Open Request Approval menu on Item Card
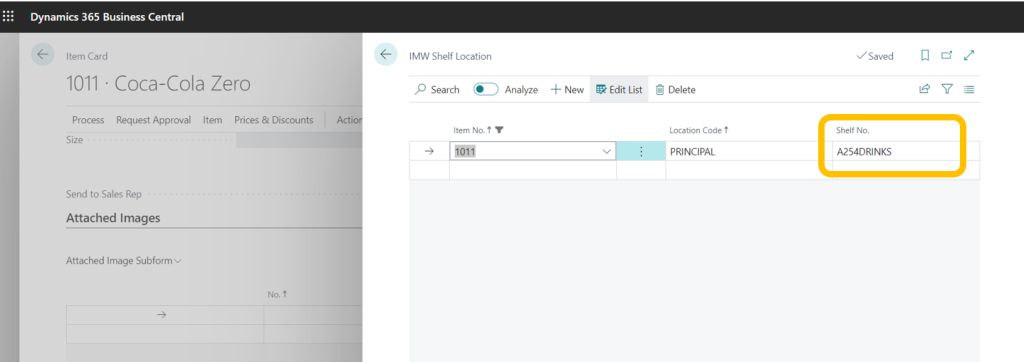 (153, 120)
